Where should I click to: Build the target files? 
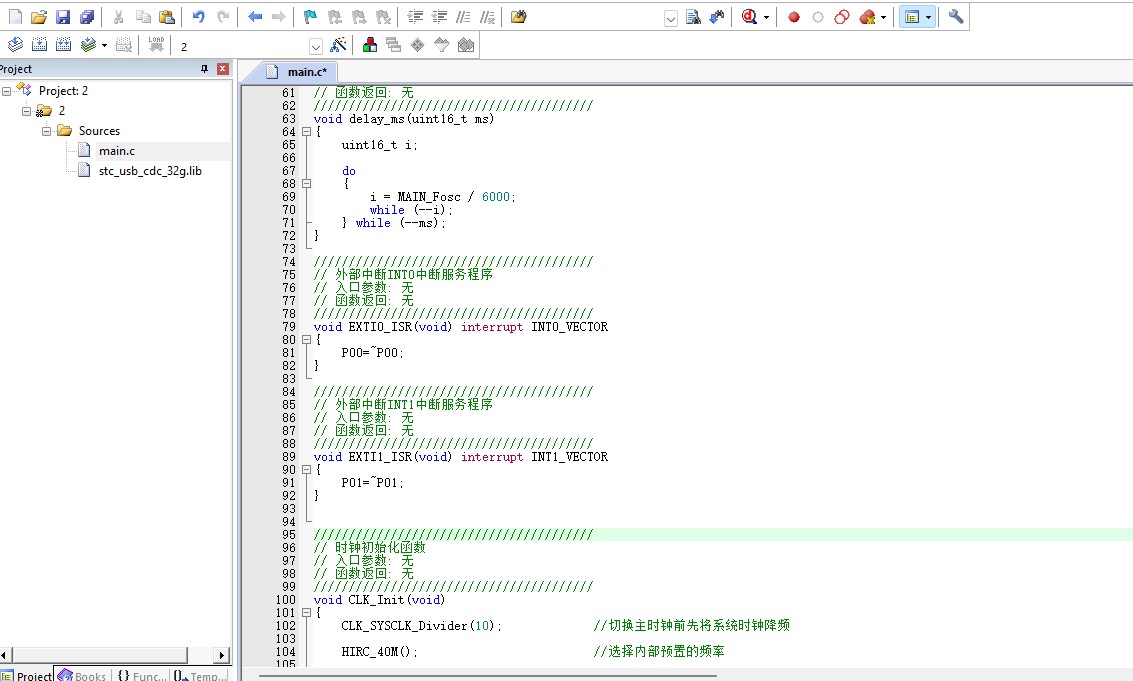(40, 45)
